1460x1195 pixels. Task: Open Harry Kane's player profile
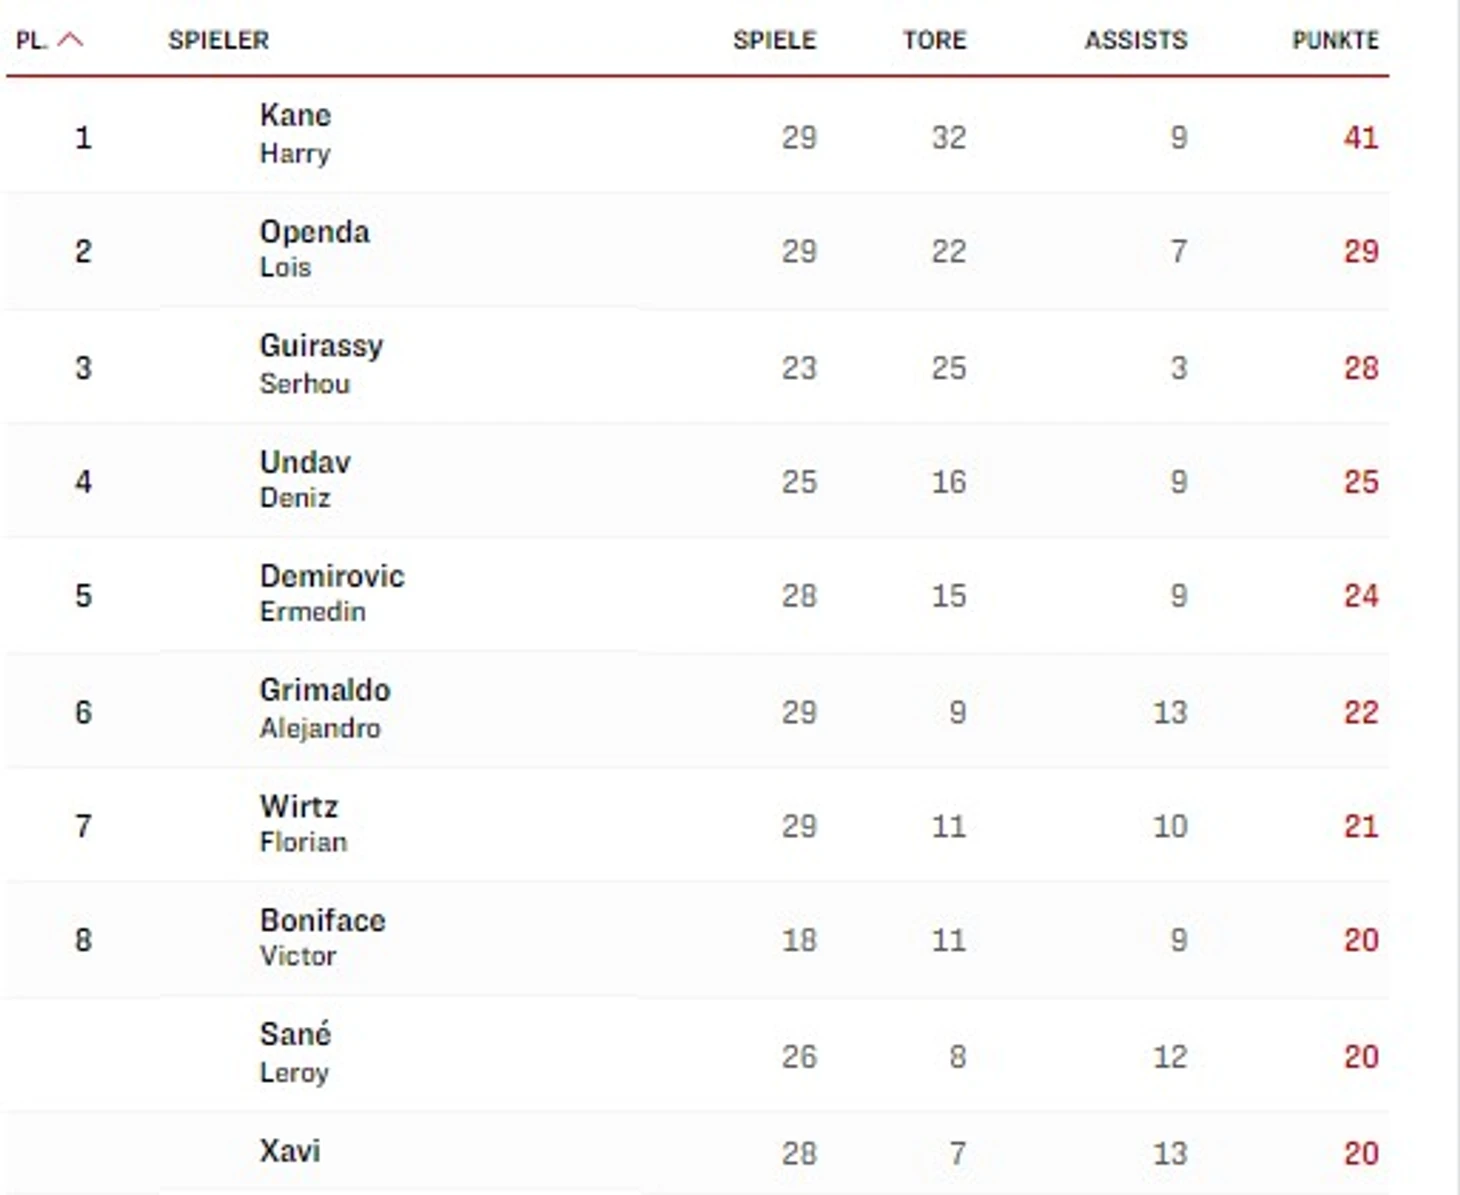[x=295, y=133]
